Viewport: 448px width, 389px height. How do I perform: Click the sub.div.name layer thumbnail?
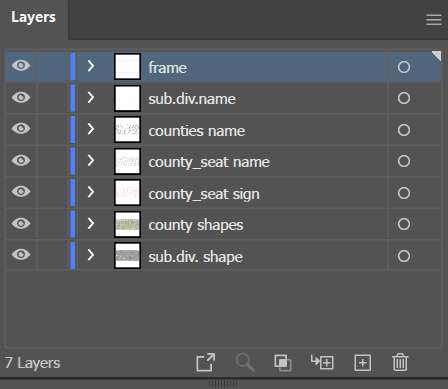coord(127,98)
